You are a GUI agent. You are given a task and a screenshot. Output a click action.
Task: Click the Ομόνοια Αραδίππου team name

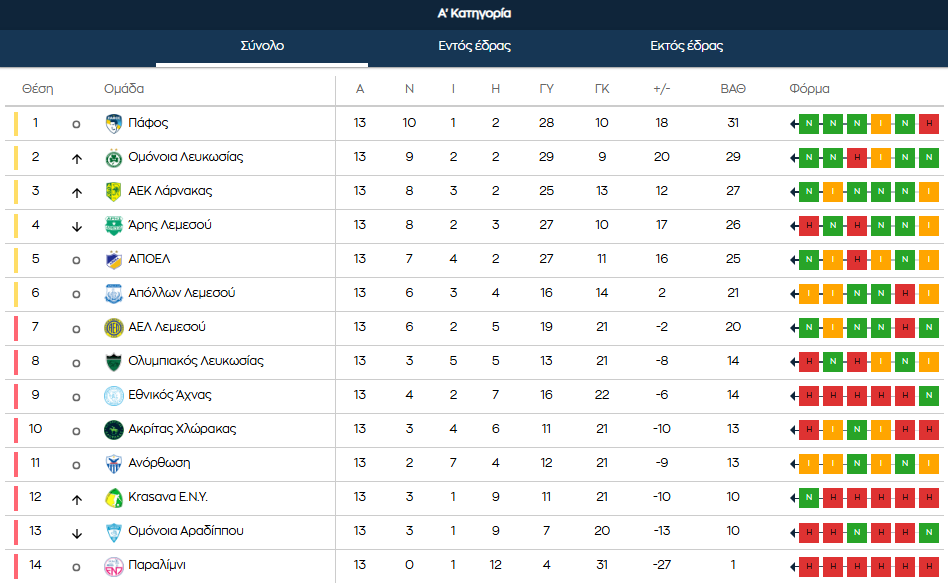tap(186, 531)
